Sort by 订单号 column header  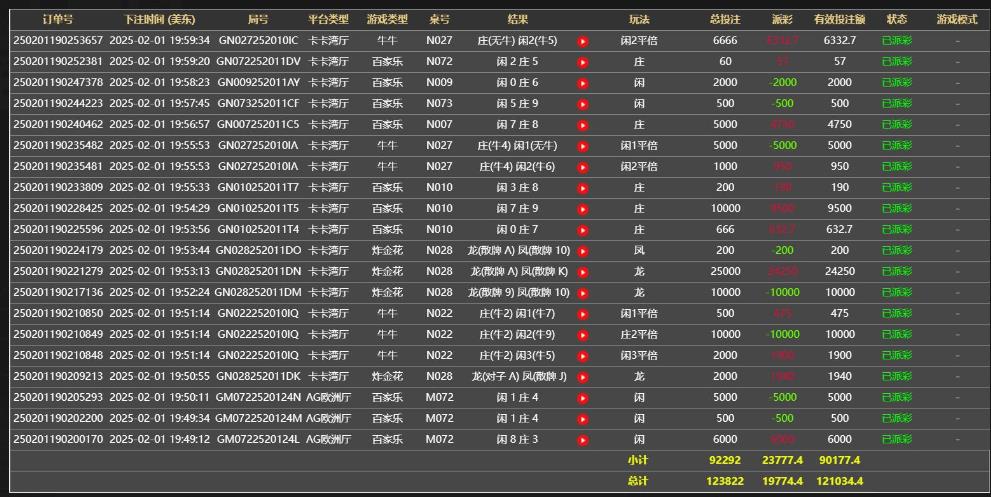pos(58,19)
